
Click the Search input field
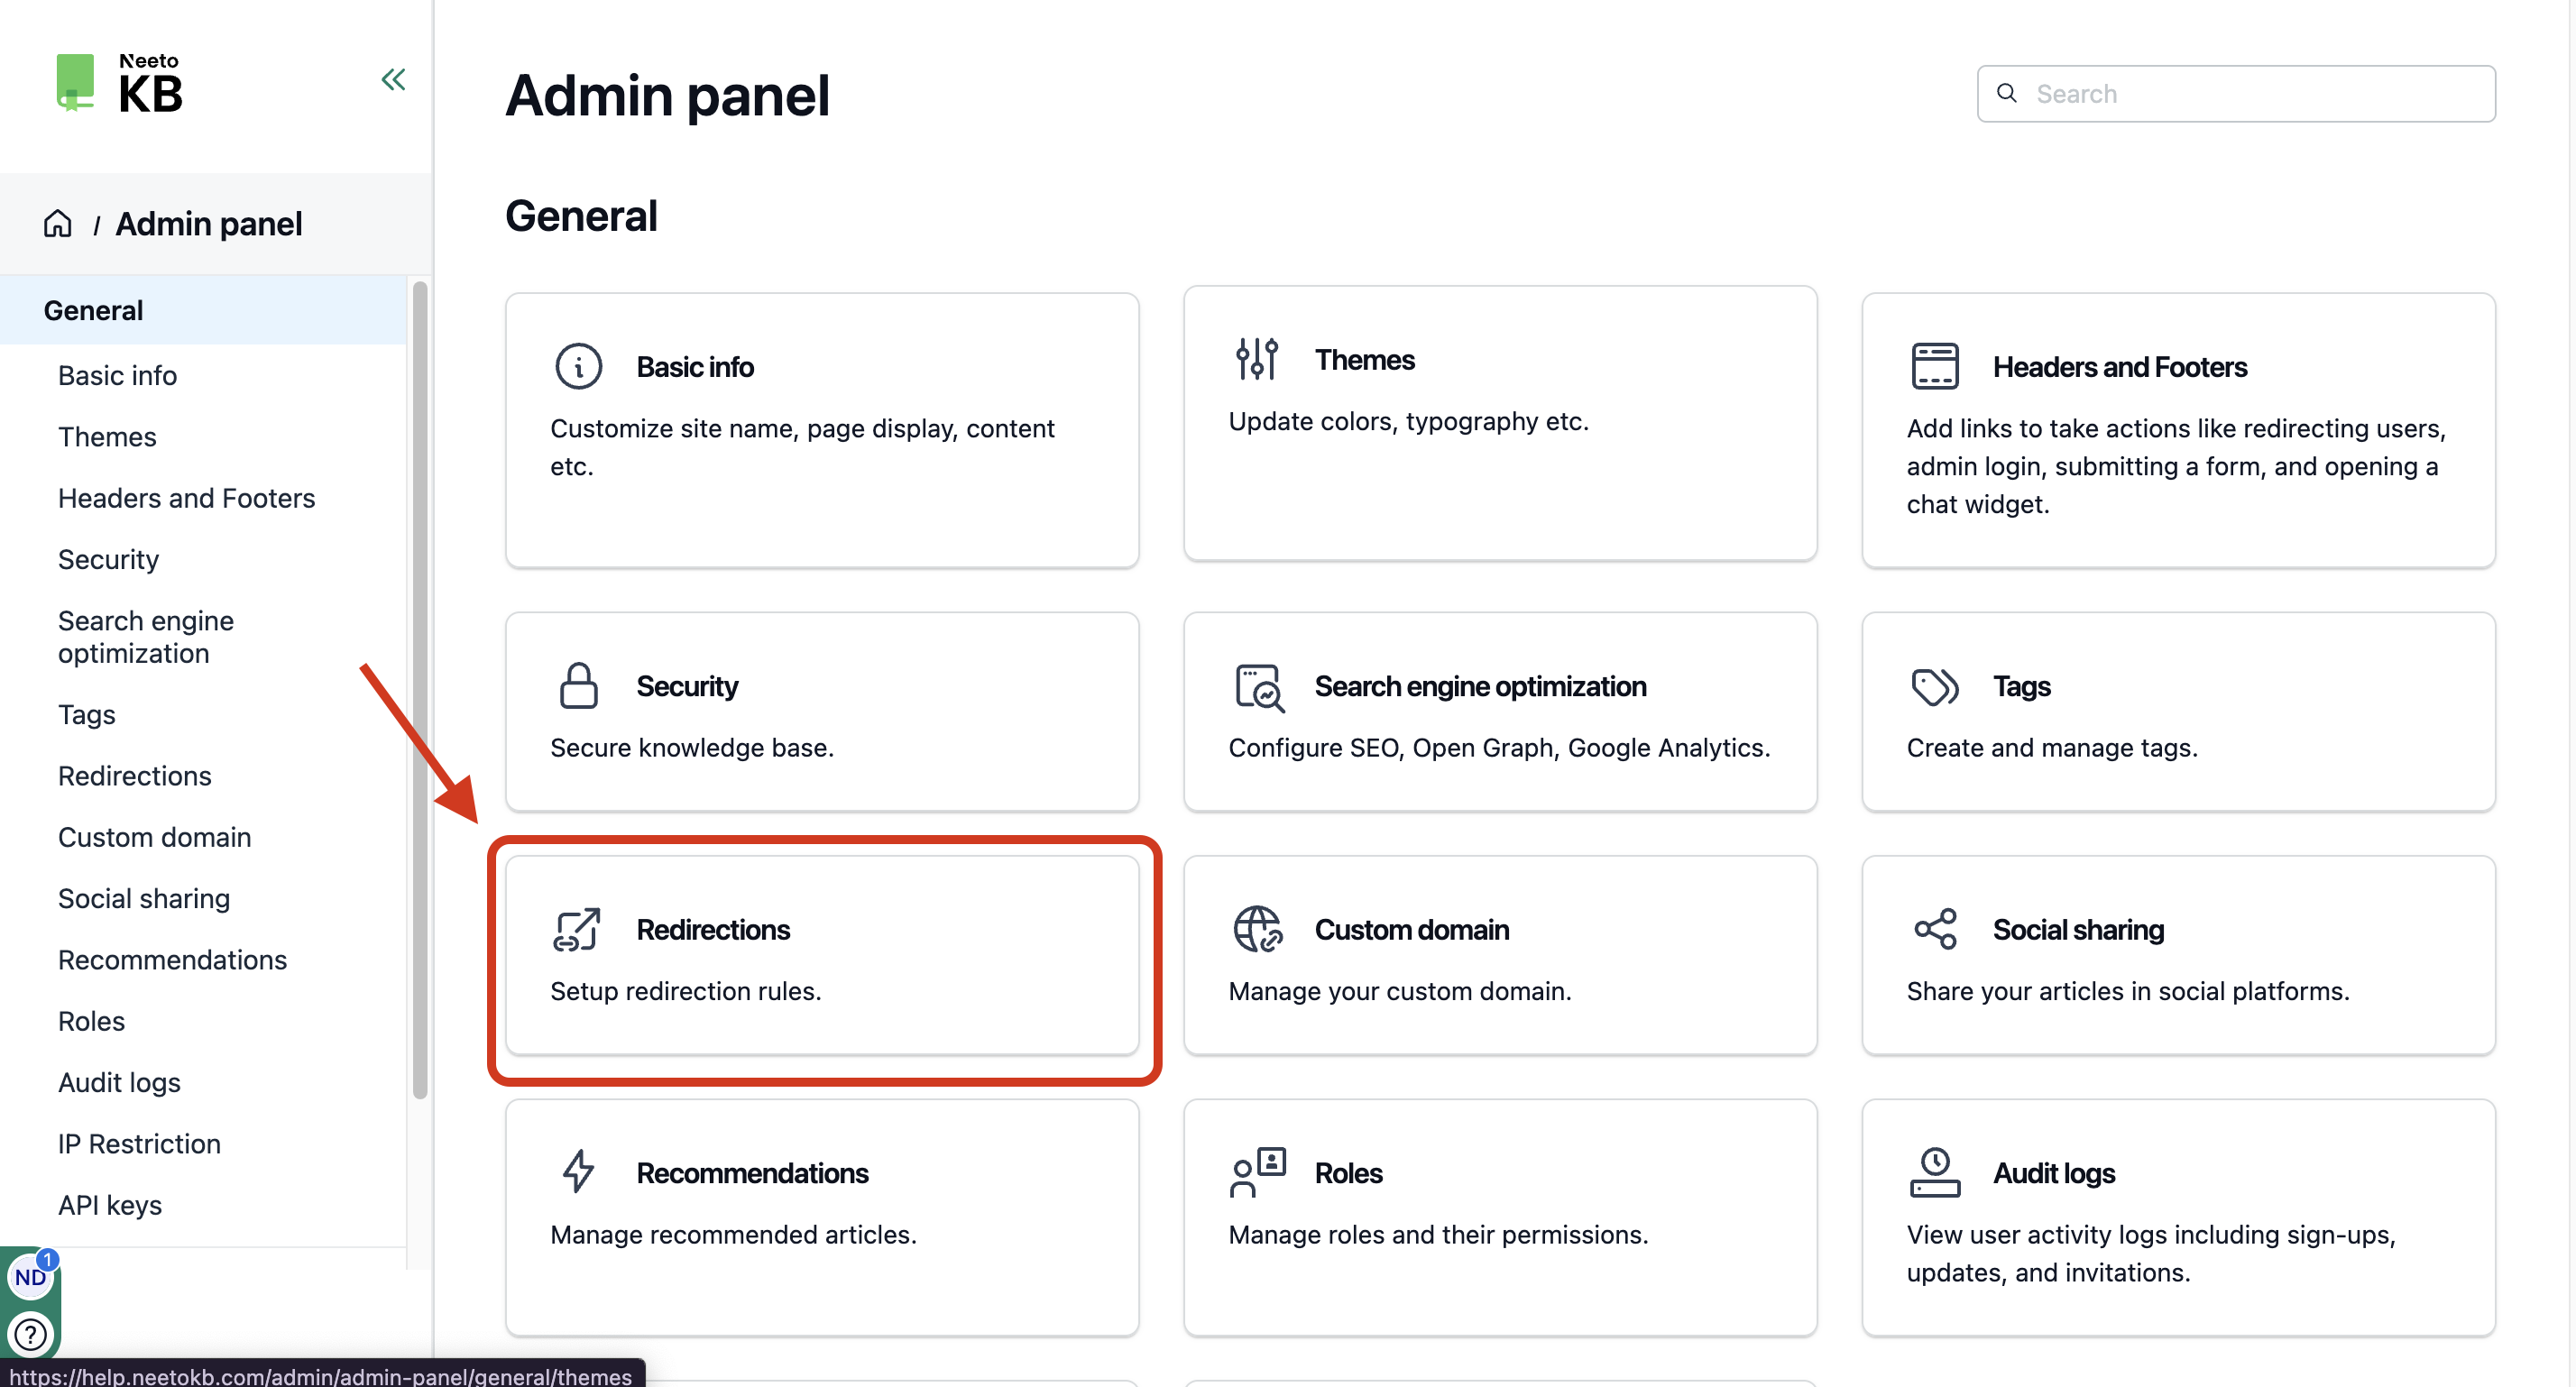2236,94
